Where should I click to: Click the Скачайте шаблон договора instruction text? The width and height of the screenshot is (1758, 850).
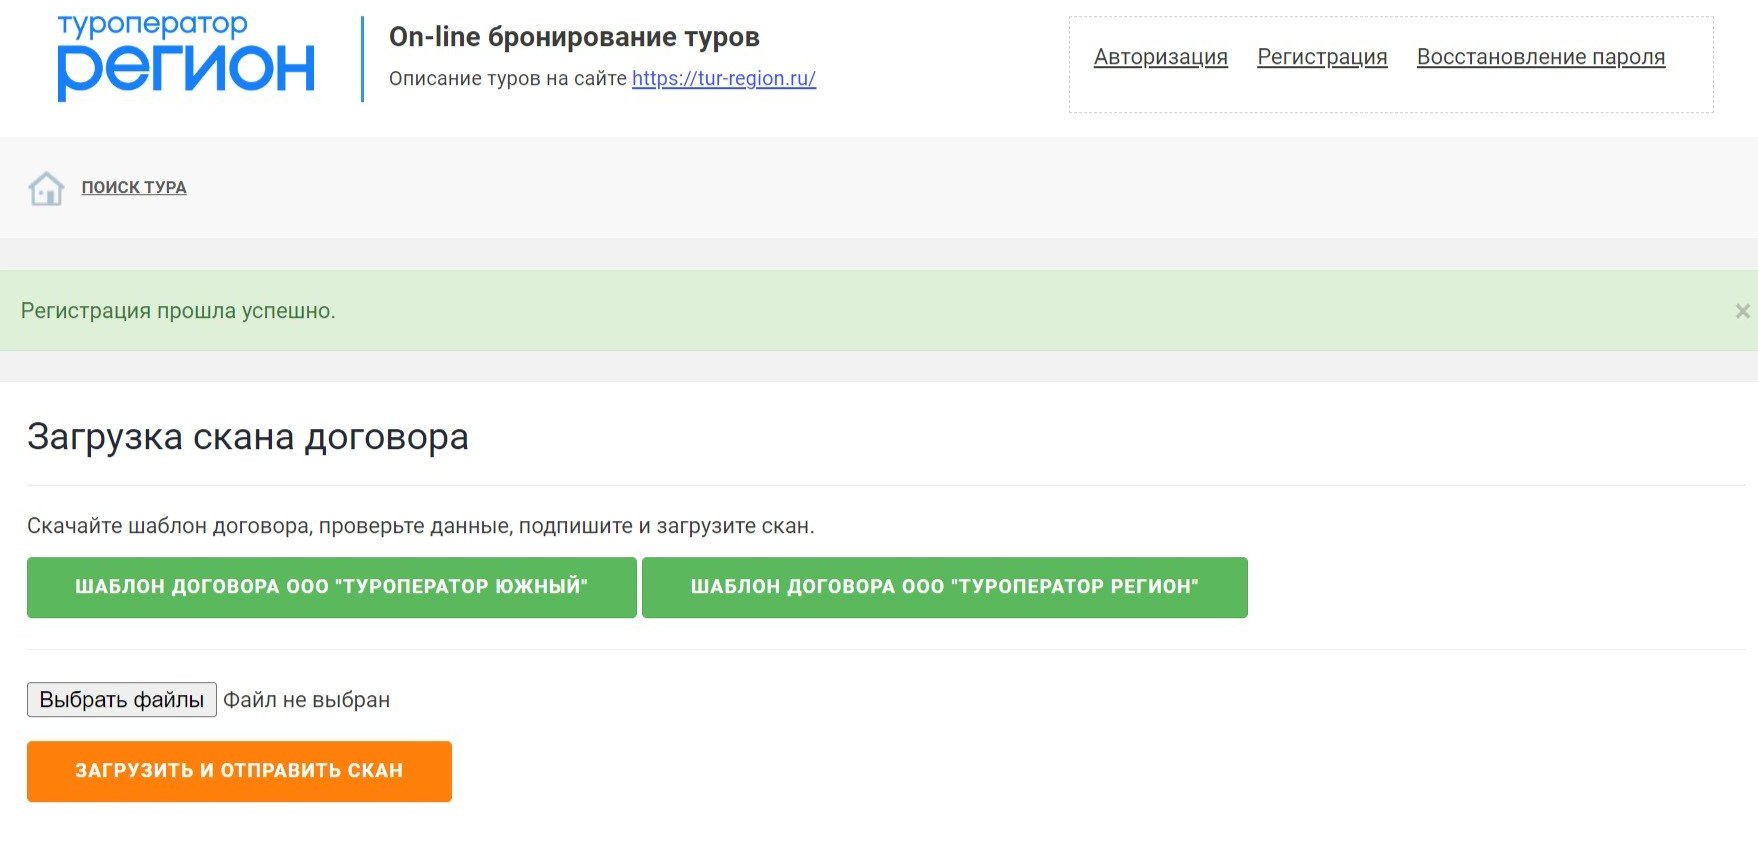[420, 526]
